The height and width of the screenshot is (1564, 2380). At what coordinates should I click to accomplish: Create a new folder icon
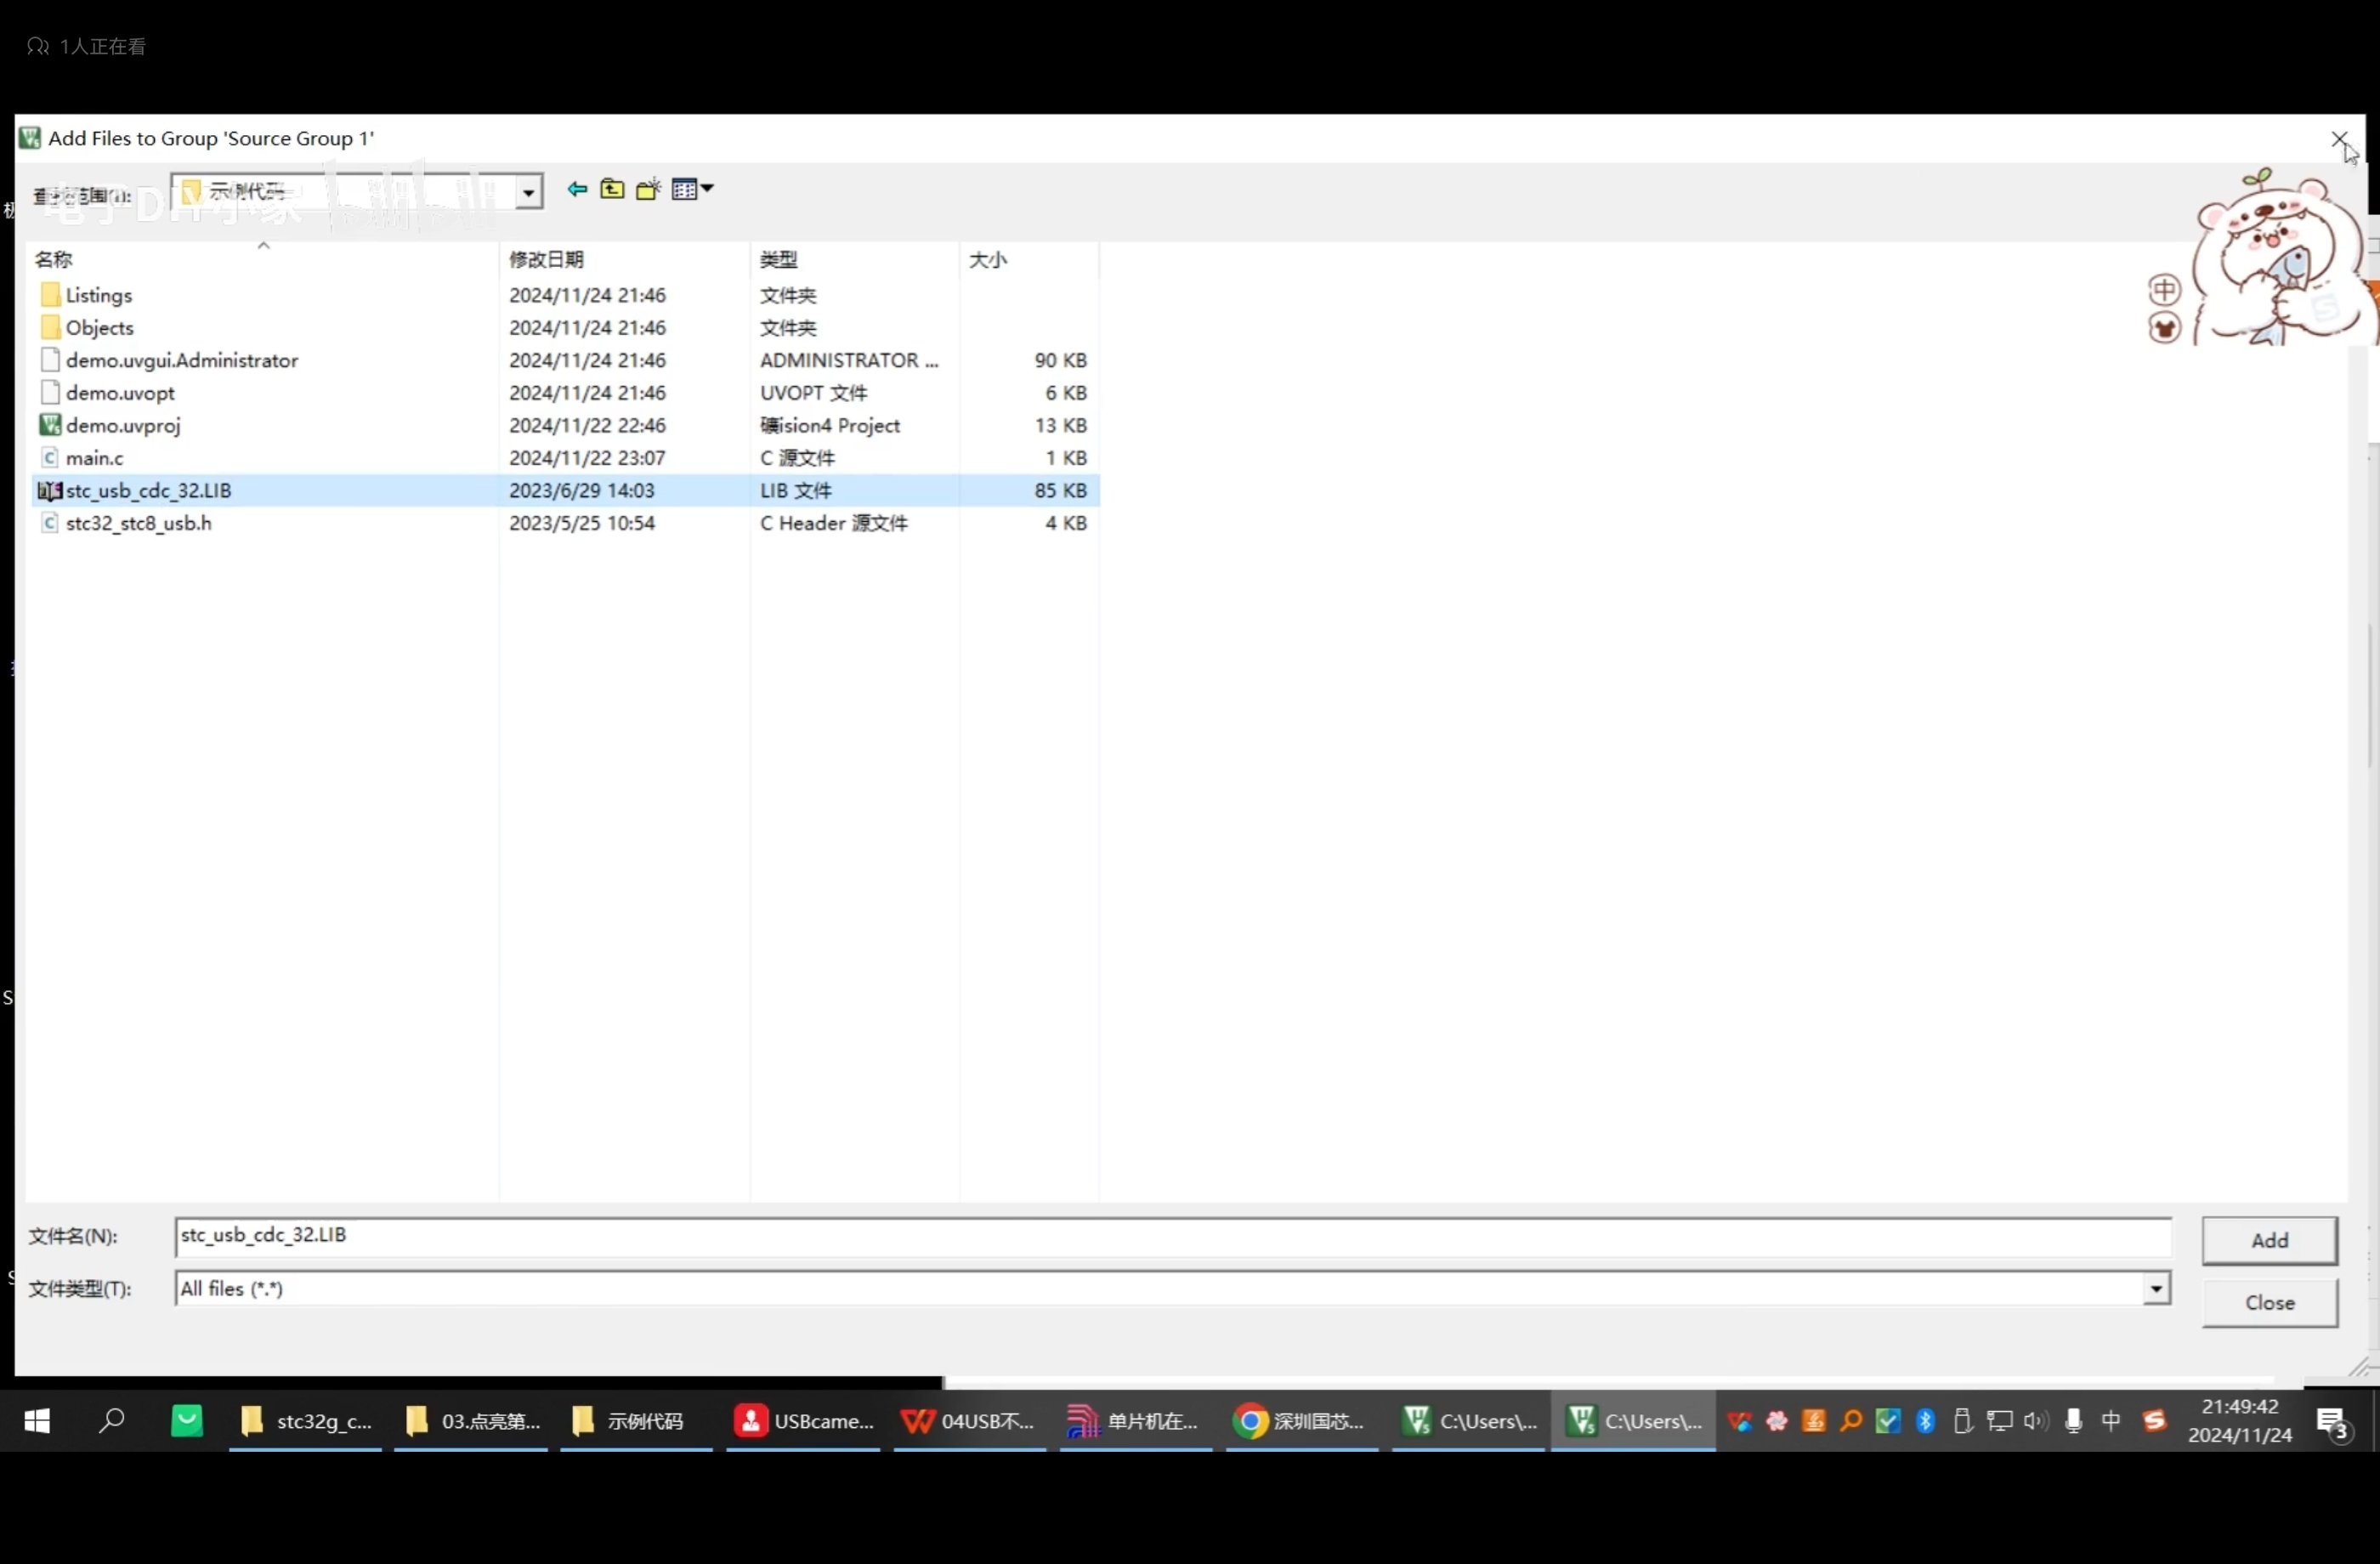[648, 189]
